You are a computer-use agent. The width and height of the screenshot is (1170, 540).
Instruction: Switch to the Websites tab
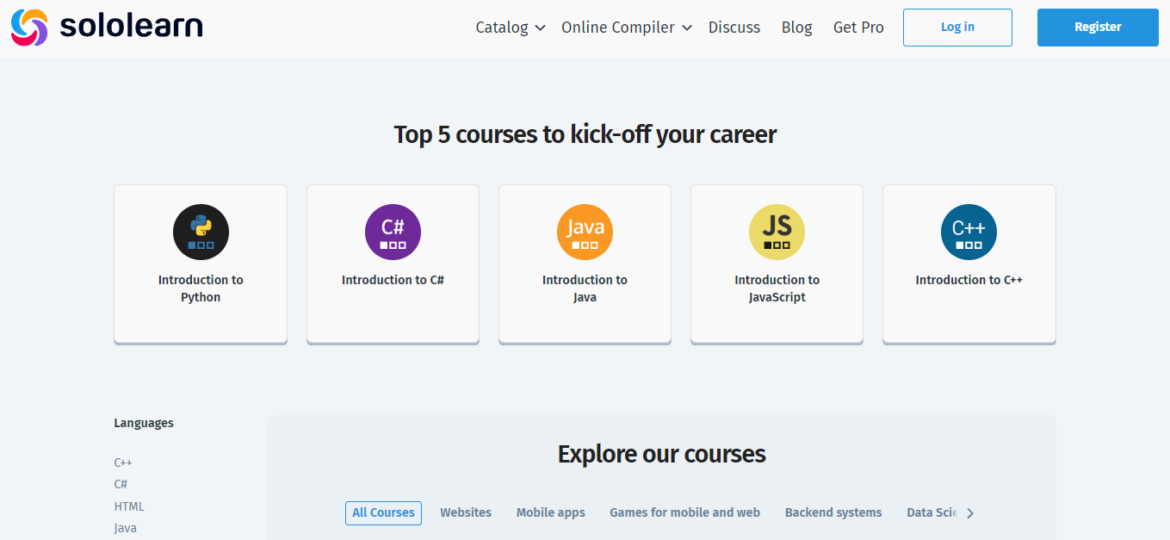tap(466, 513)
